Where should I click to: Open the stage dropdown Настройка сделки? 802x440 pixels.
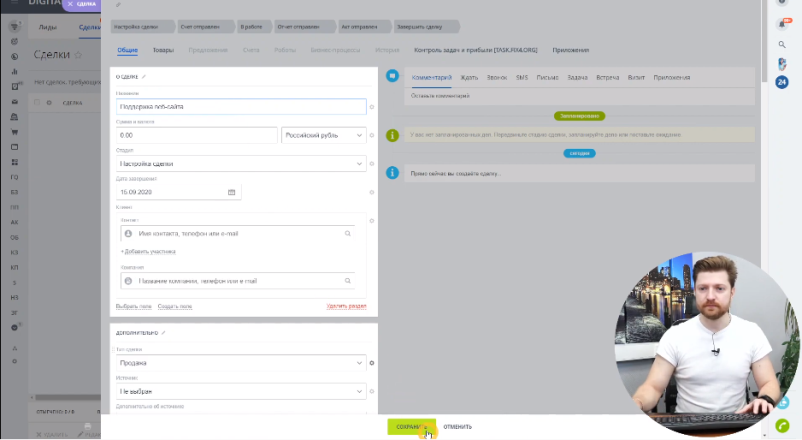(x=241, y=164)
